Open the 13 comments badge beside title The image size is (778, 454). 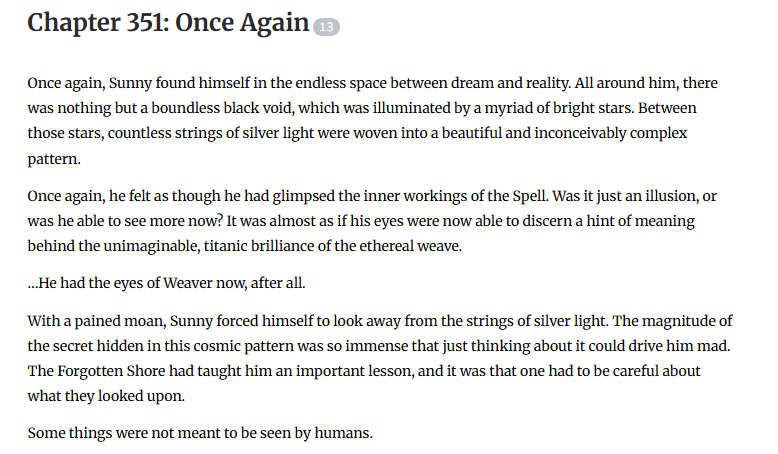coord(326,27)
